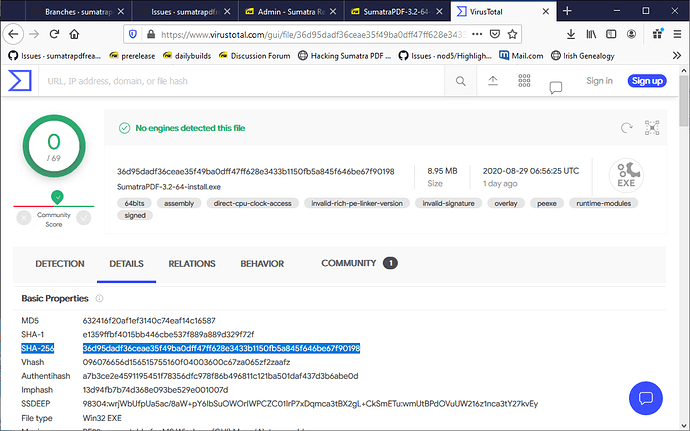Open a new browser tab
690x431 pixels.
coord(567,11)
